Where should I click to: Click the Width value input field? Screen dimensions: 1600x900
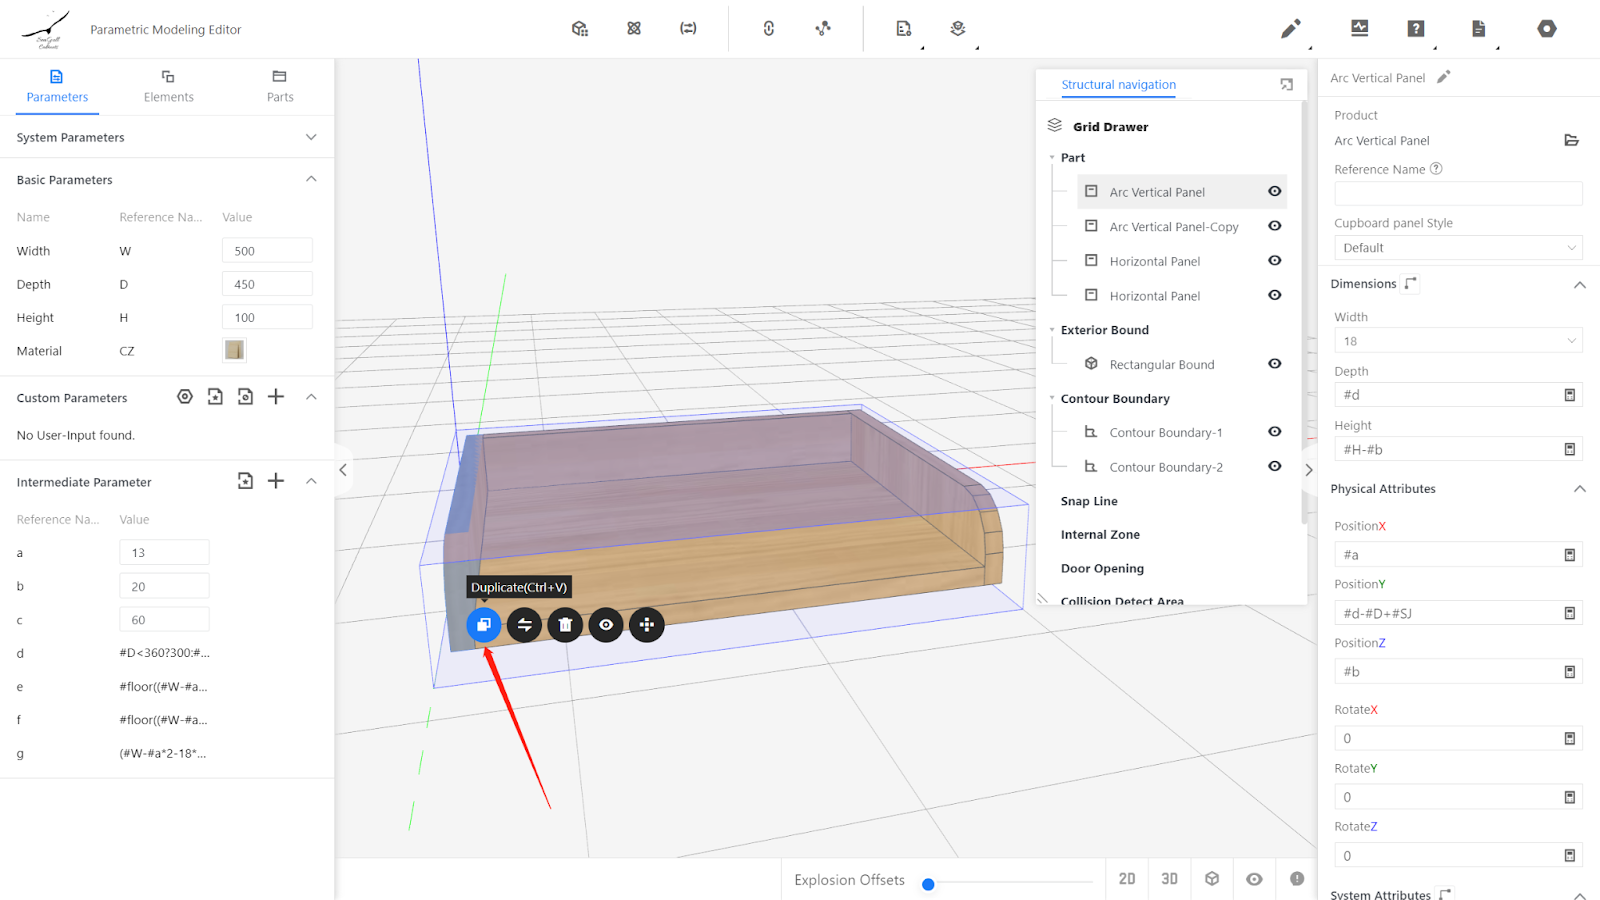coord(267,251)
